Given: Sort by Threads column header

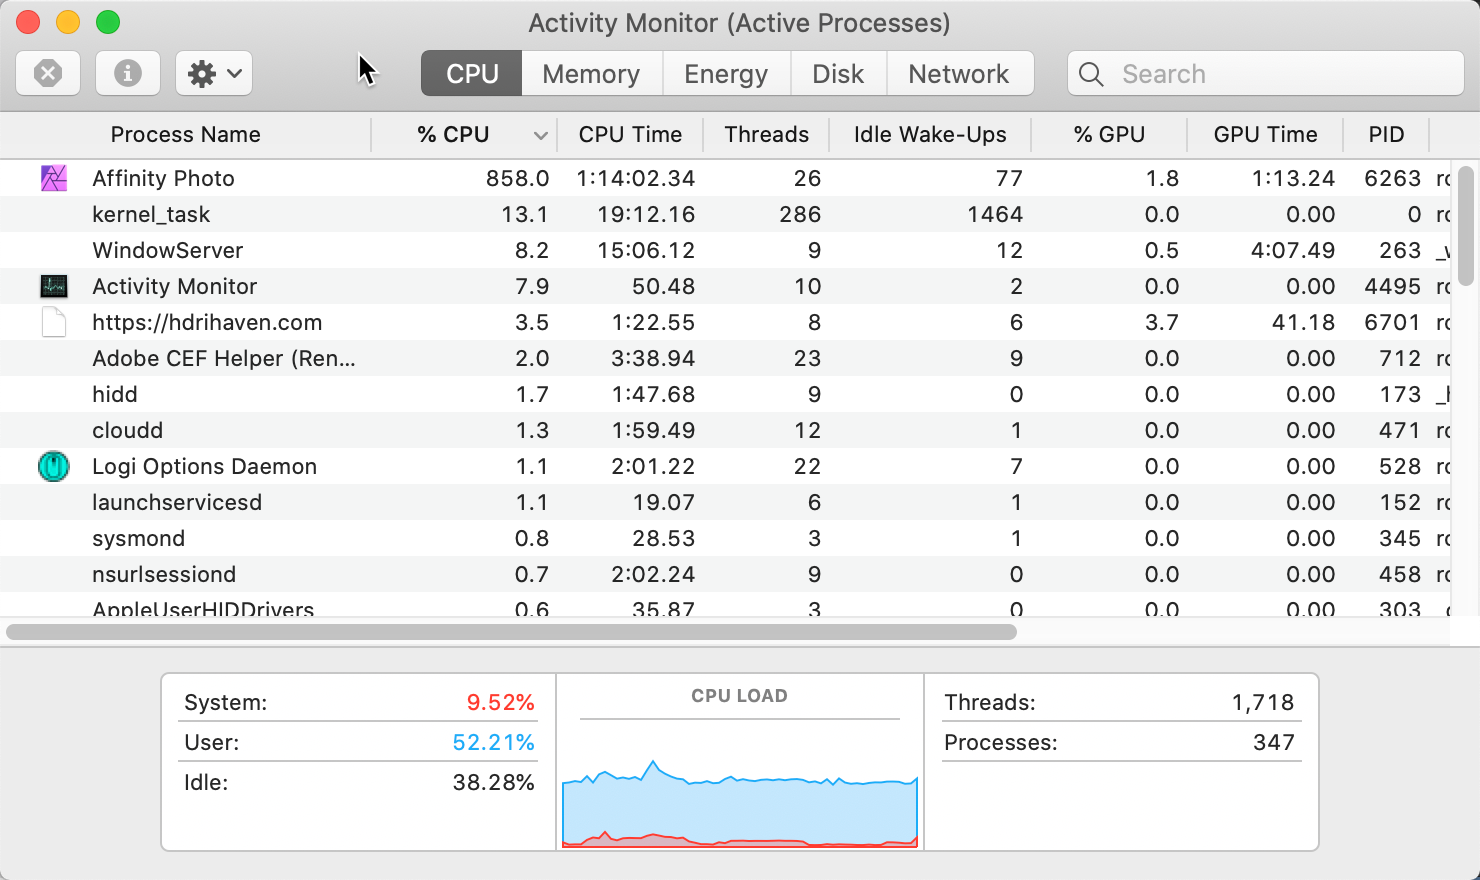Looking at the screenshot, I should tap(767, 134).
